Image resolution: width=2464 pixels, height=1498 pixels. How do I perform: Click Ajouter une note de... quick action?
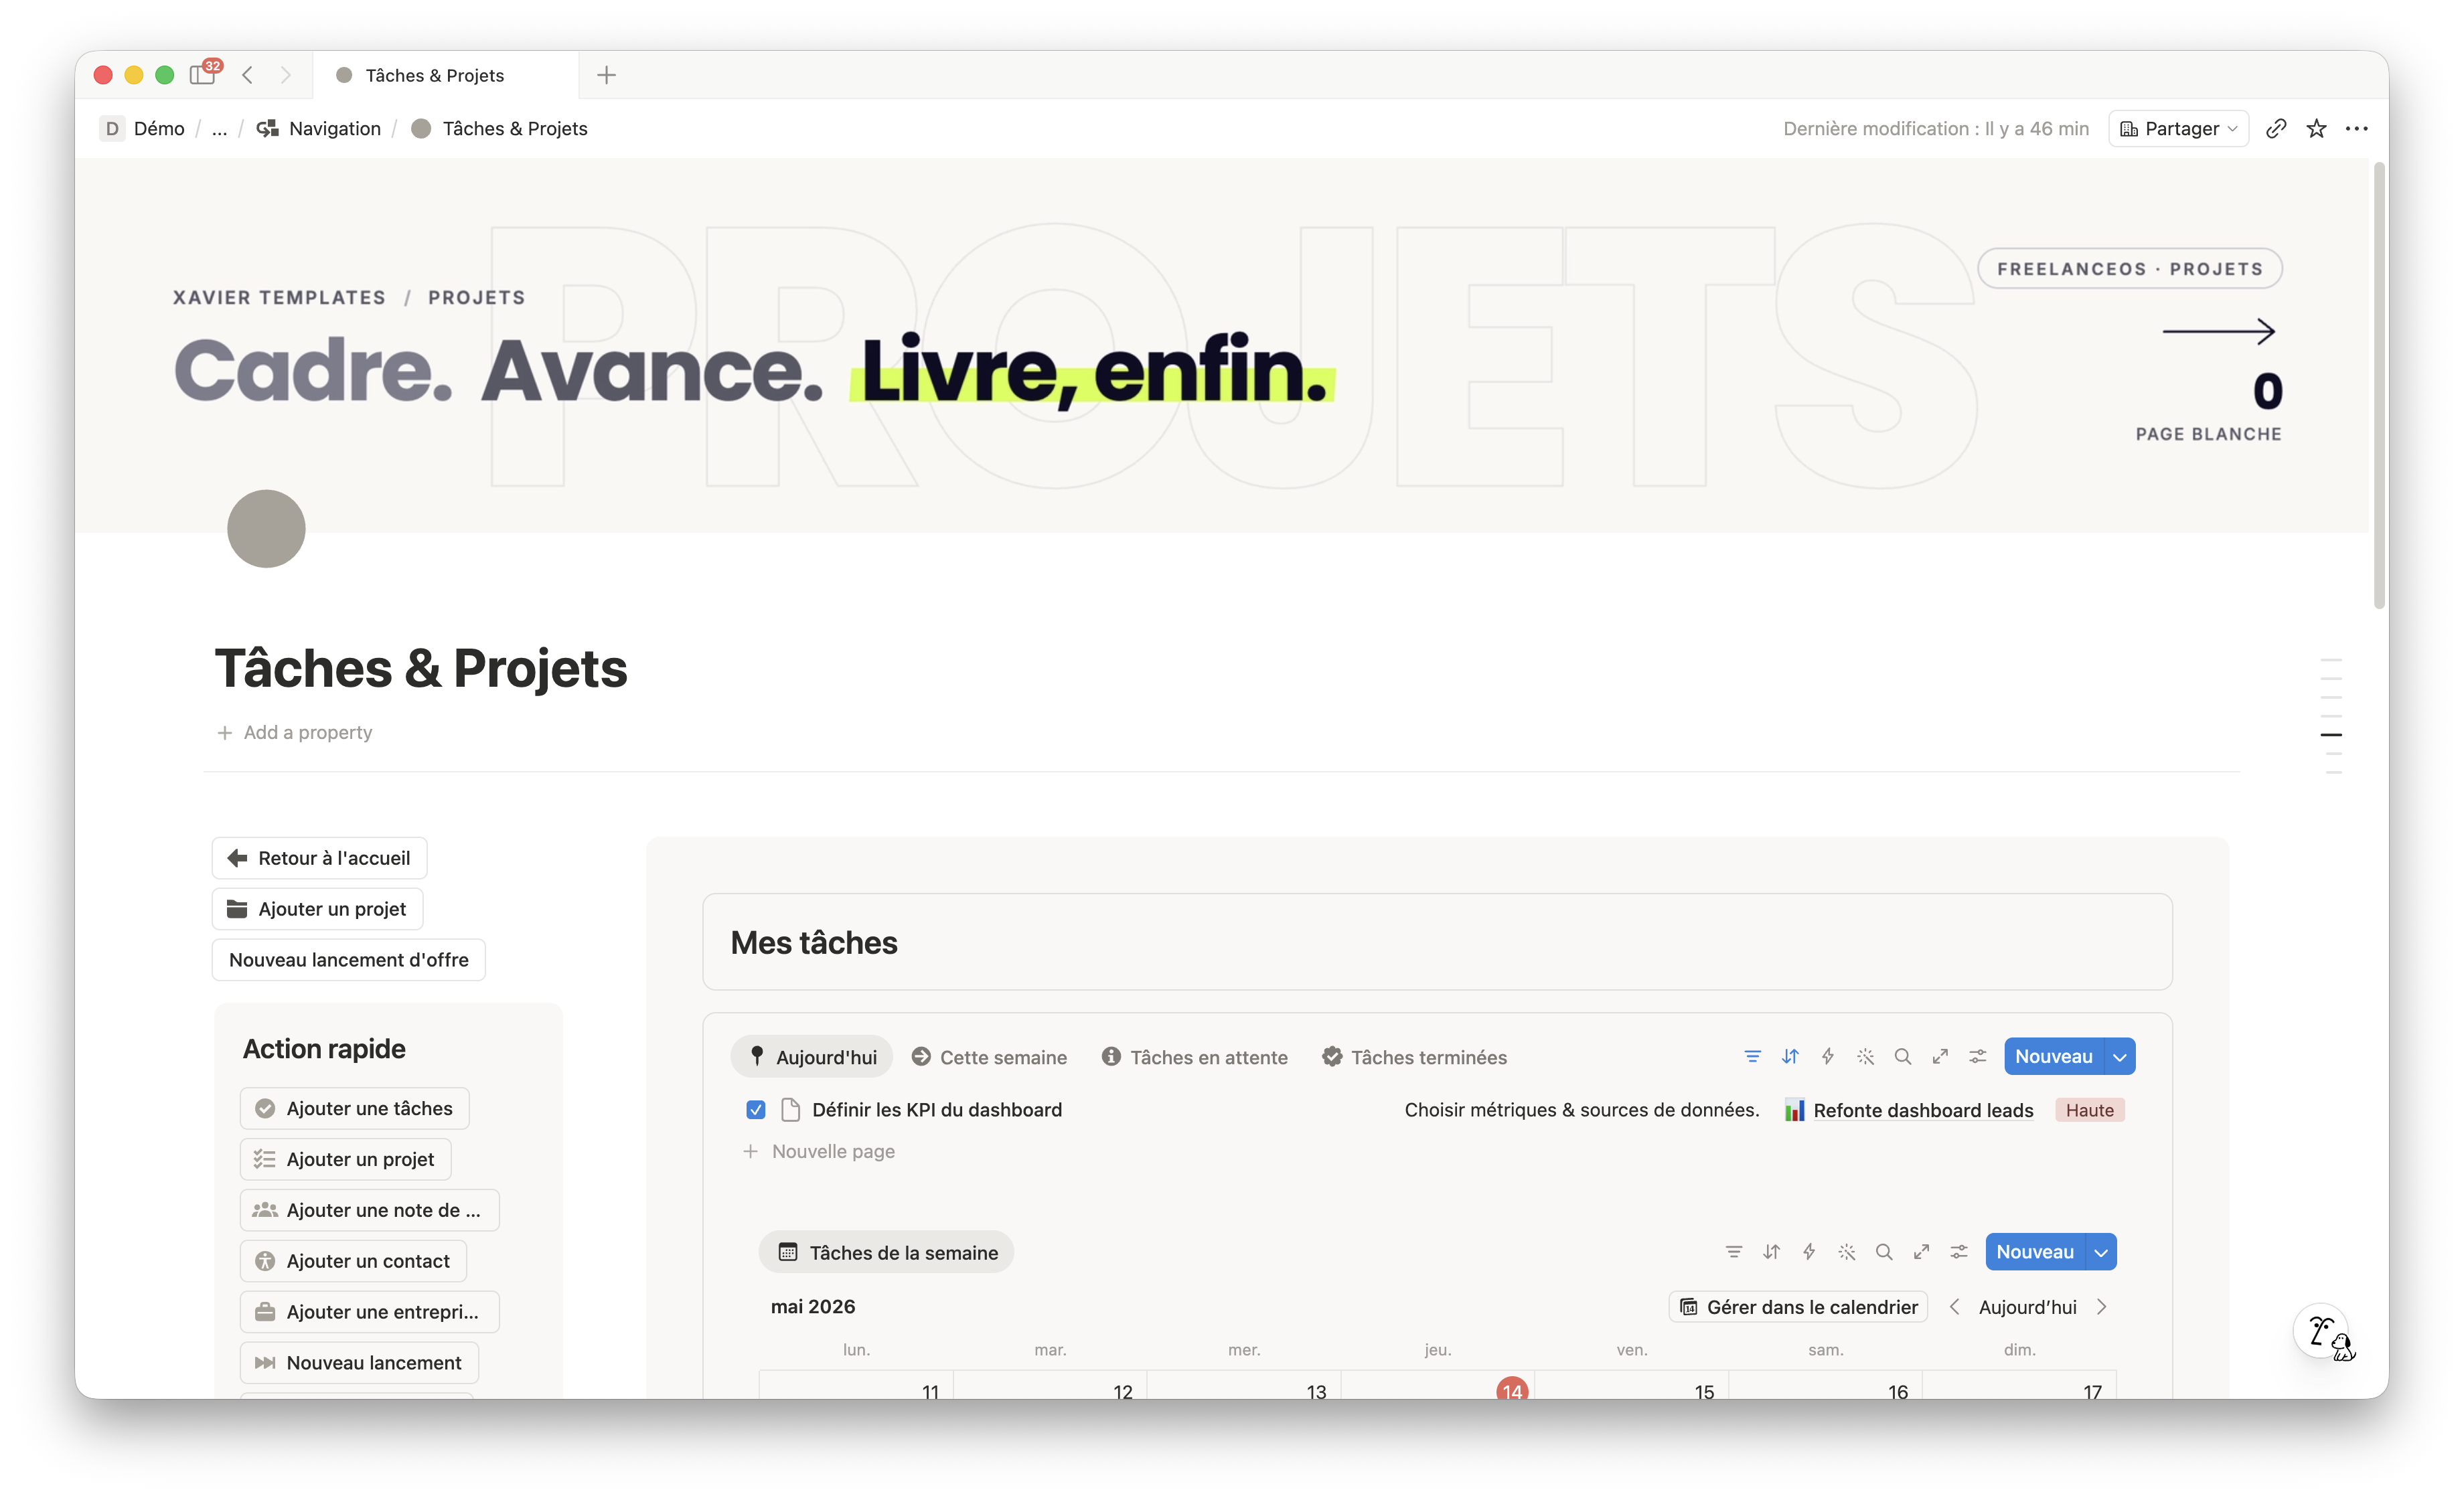click(369, 1210)
